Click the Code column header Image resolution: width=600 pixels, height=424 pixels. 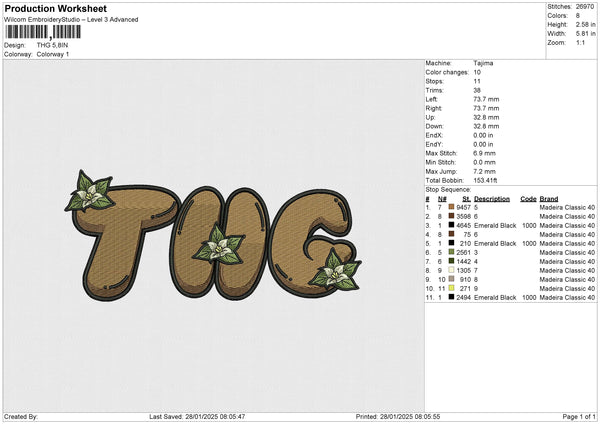(x=528, y=199)
